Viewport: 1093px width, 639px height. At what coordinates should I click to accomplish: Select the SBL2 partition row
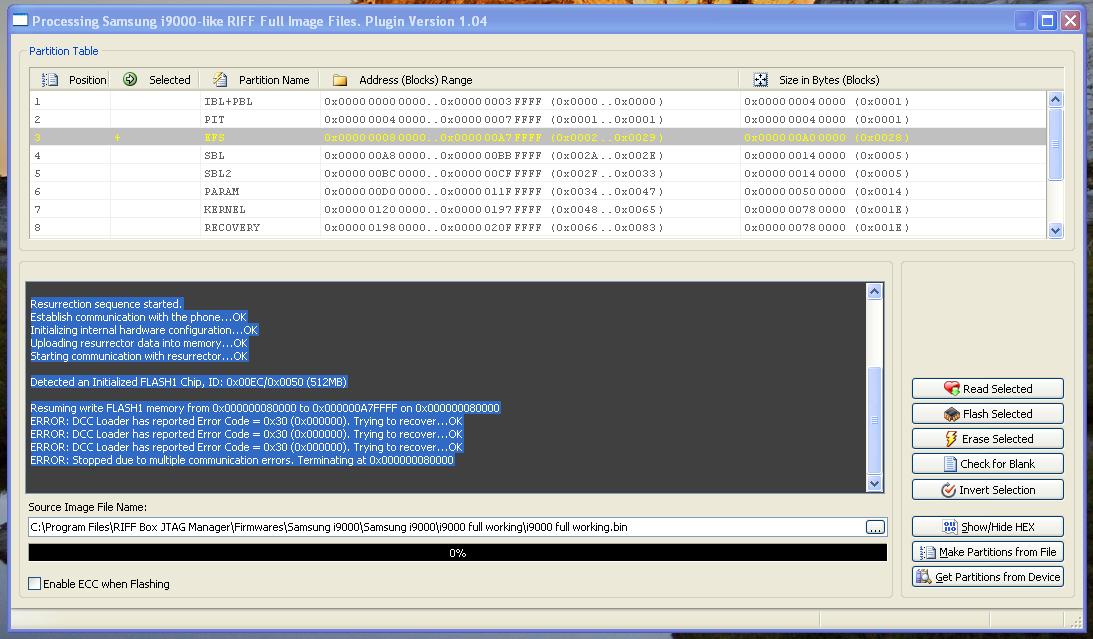[x=537, y=174]
